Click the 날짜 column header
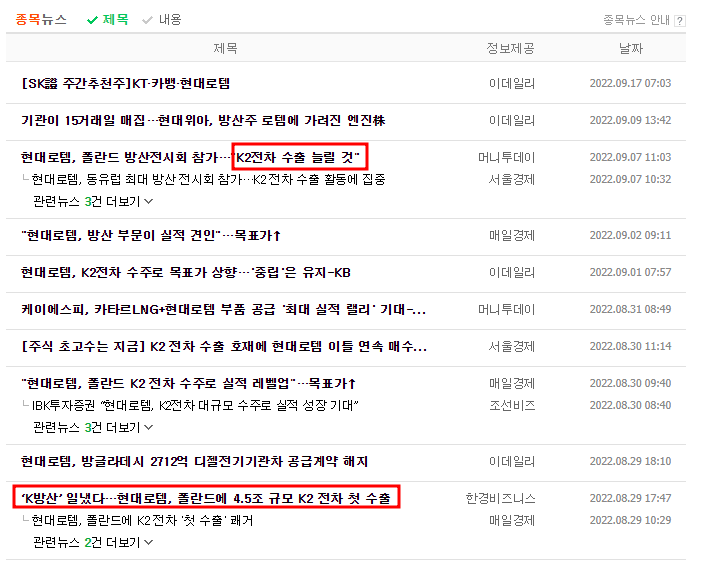704x562 pixels. [630, 48]
